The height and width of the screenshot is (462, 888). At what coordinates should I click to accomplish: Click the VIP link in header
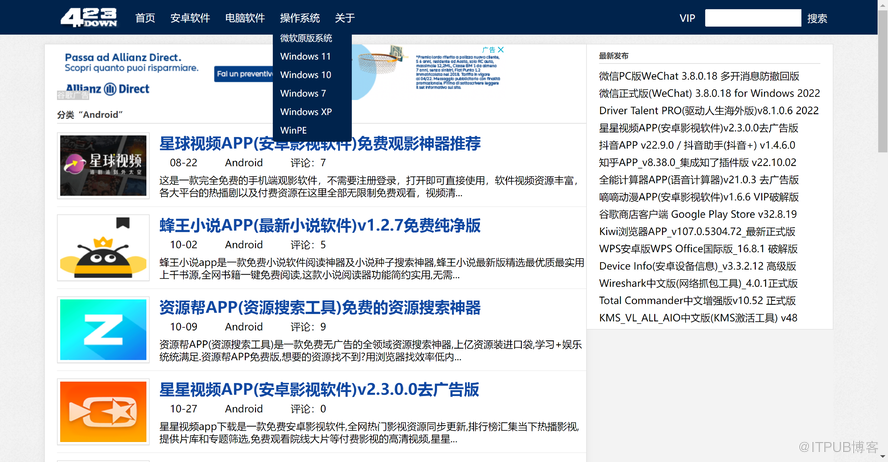pyautogui.click(x=687, y=18)
